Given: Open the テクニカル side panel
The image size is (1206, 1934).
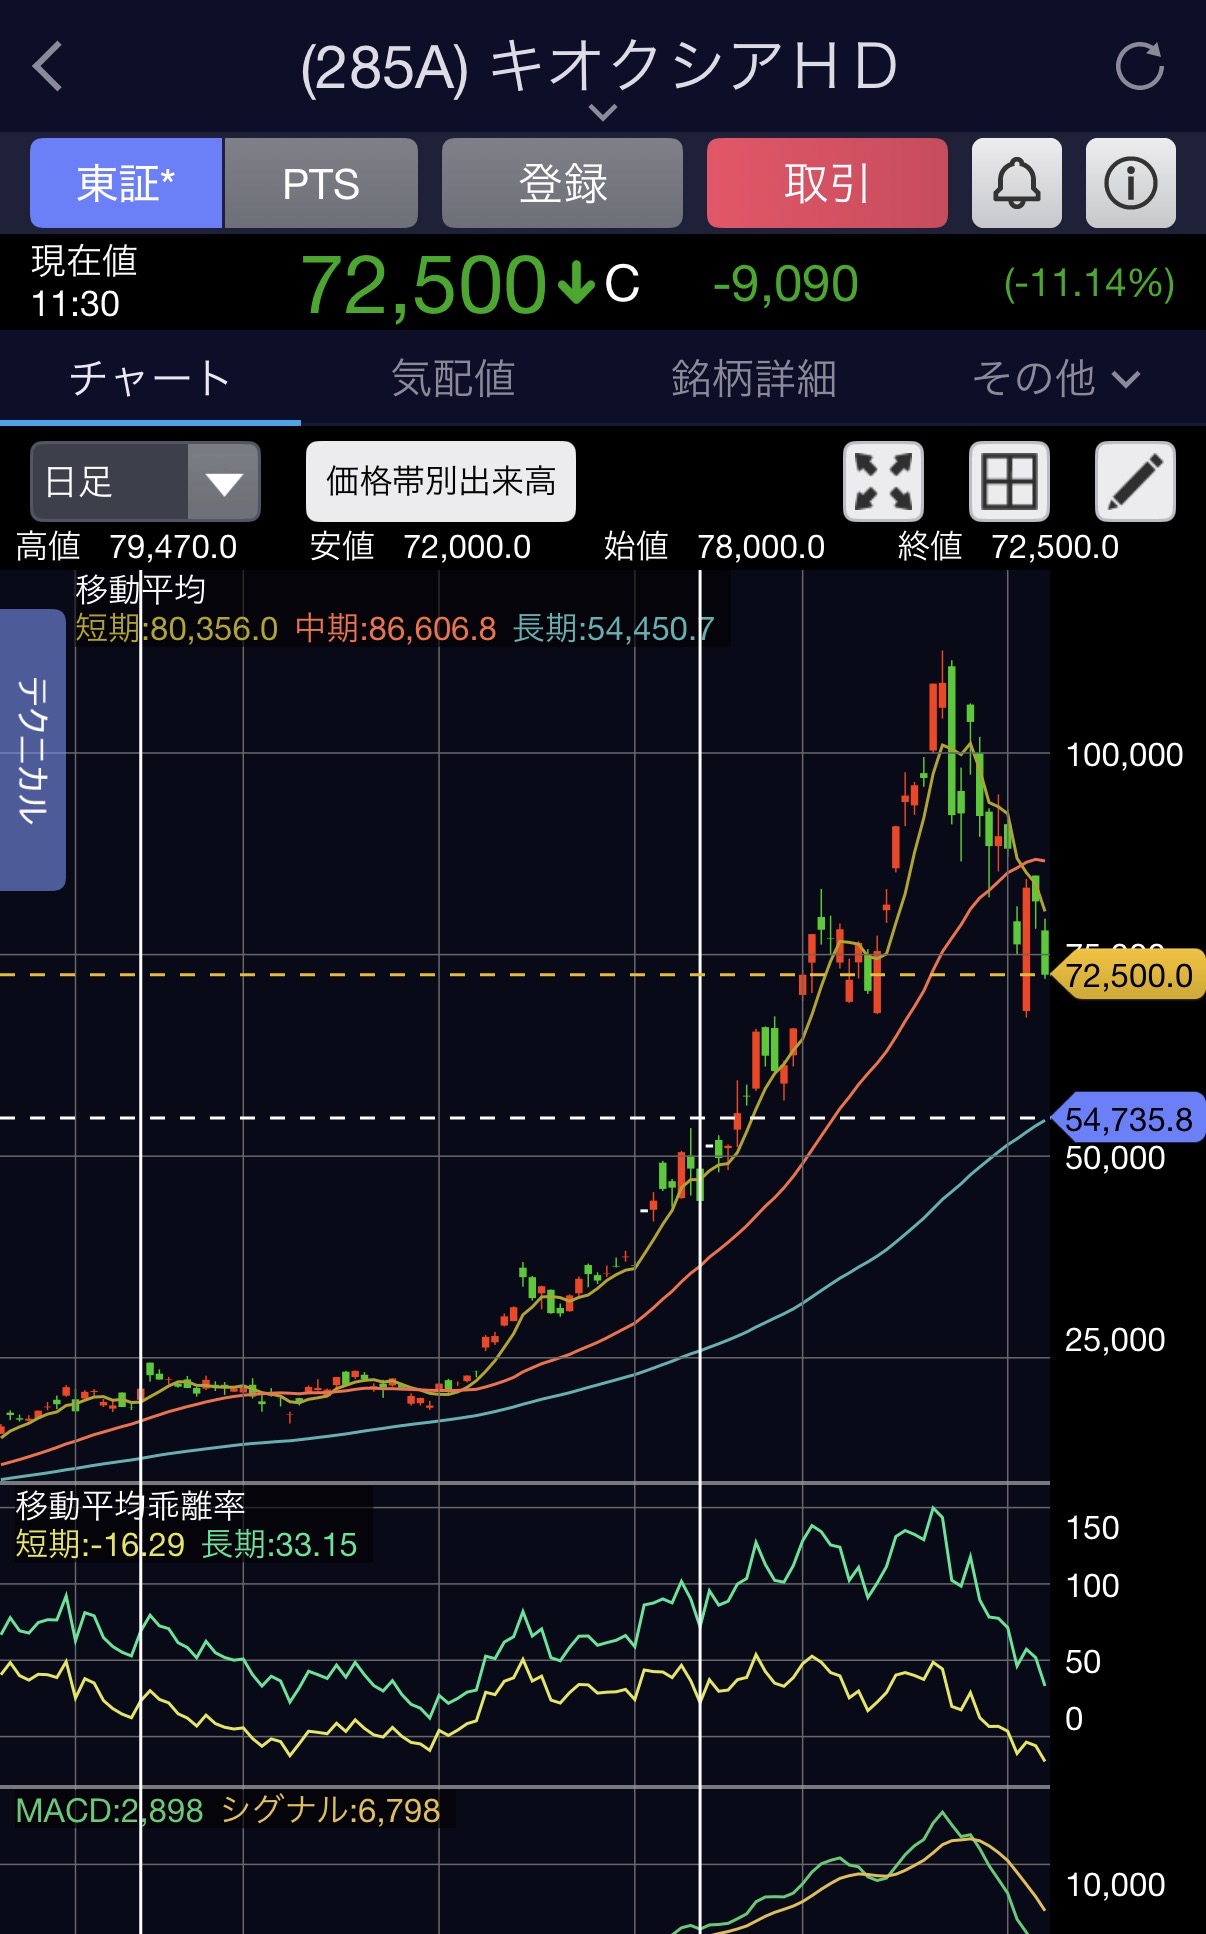Looking at the screenshot, I should 32,749.
